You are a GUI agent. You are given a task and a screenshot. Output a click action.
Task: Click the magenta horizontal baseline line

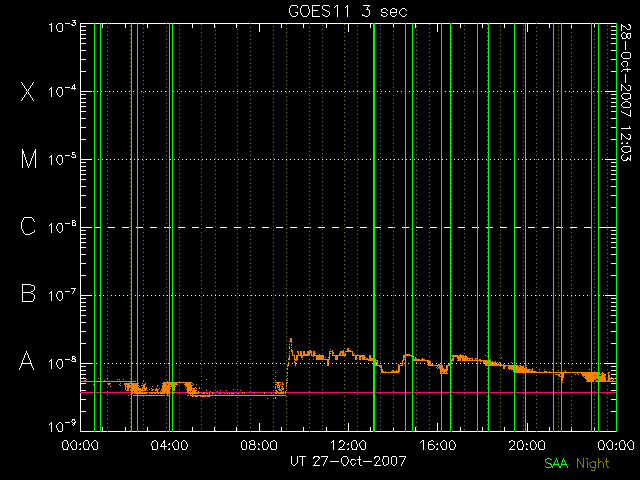pyautogui.click(x=348, y=392)
